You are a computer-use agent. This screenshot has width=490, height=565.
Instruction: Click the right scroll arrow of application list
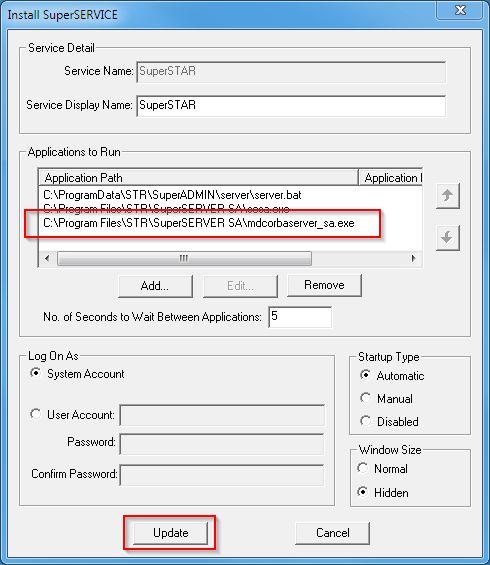414,258
